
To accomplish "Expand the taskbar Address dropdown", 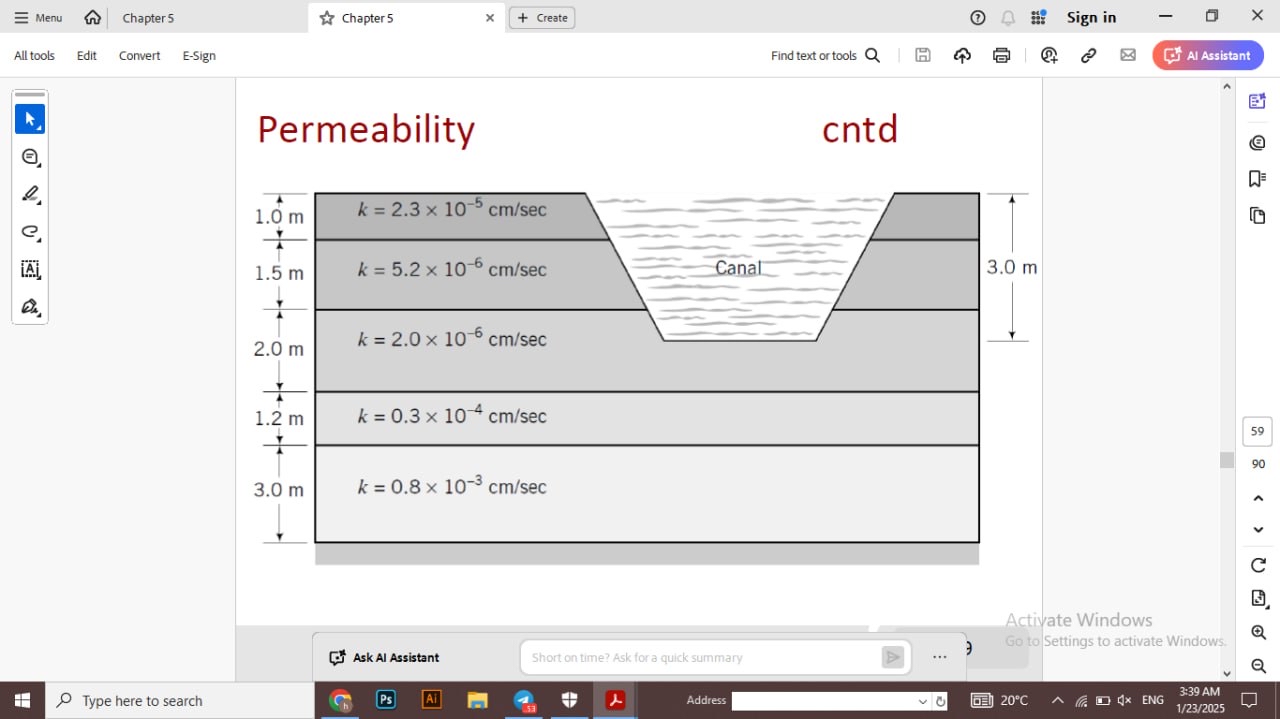I will pos(923,701).
